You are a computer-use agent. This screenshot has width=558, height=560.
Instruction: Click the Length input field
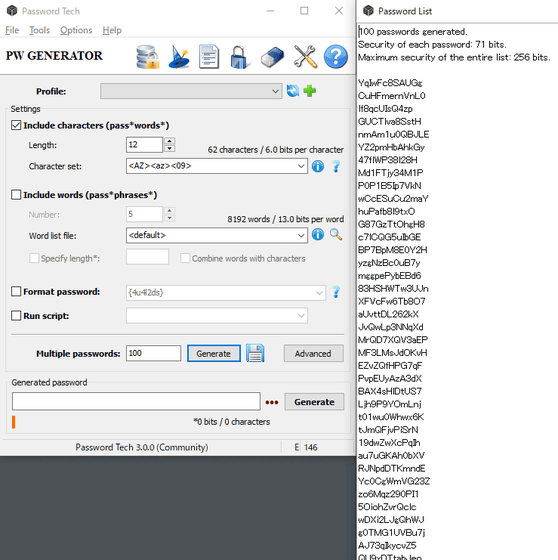point(145,145)
